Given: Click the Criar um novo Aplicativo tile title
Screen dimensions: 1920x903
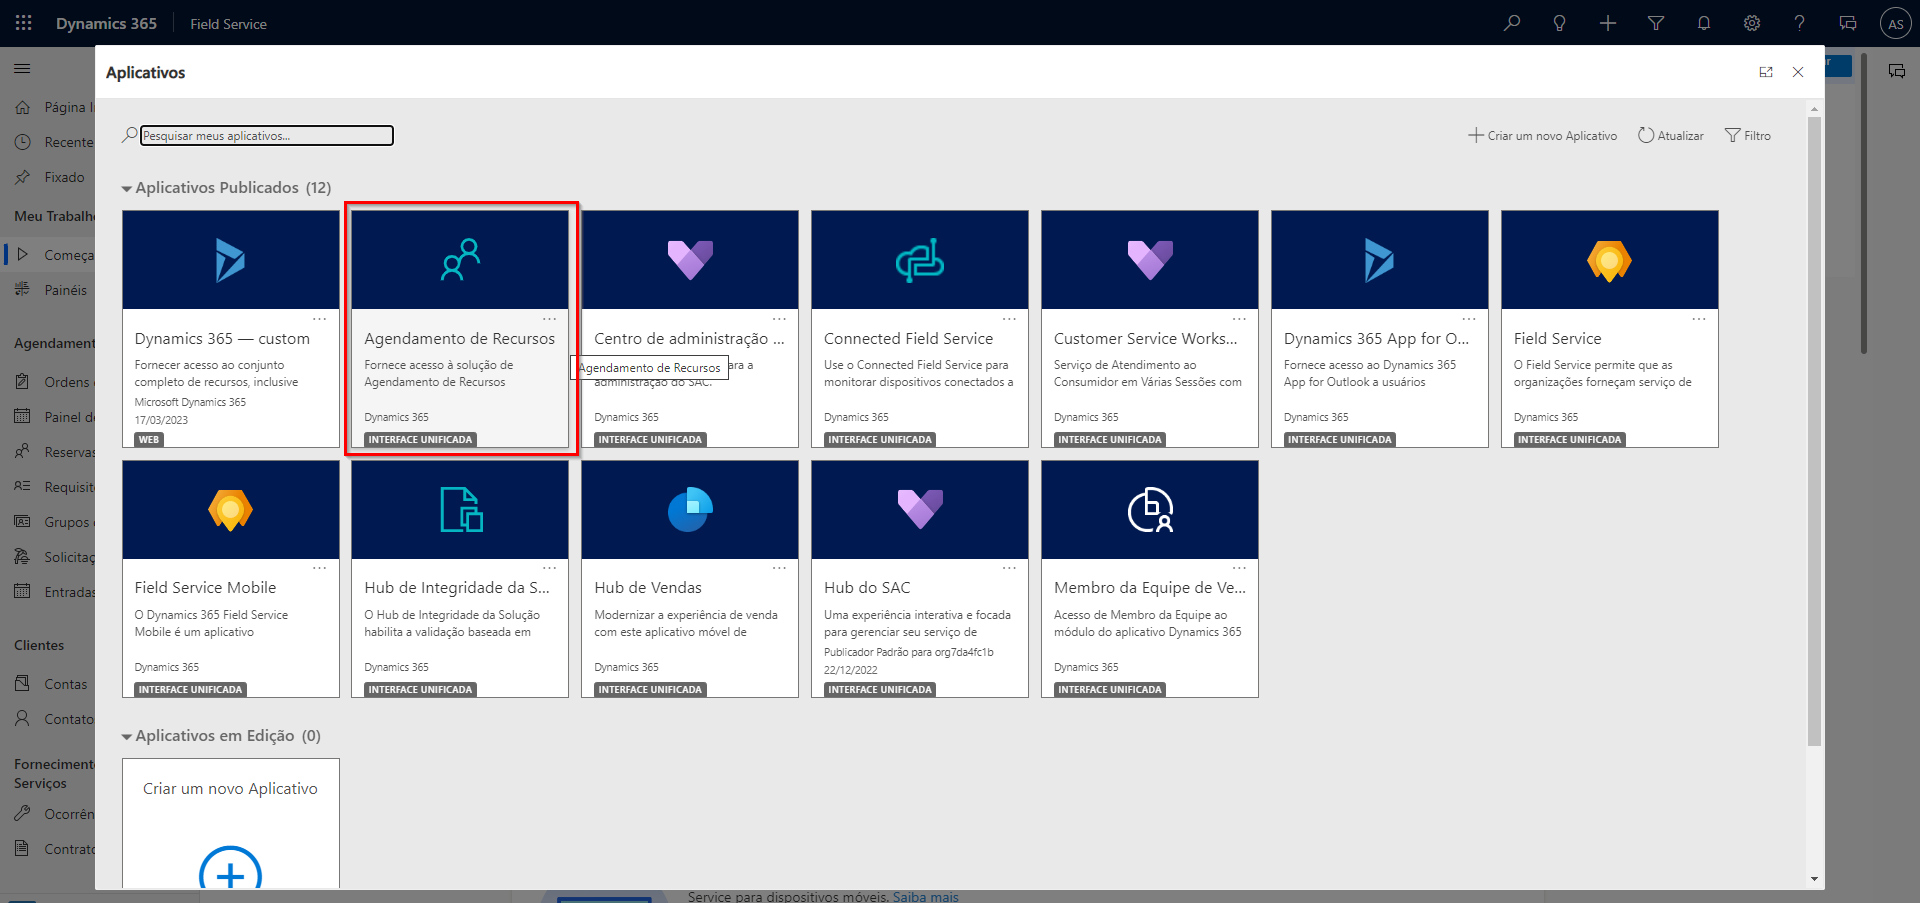Looking at the screenshot, I should point(230,789).
